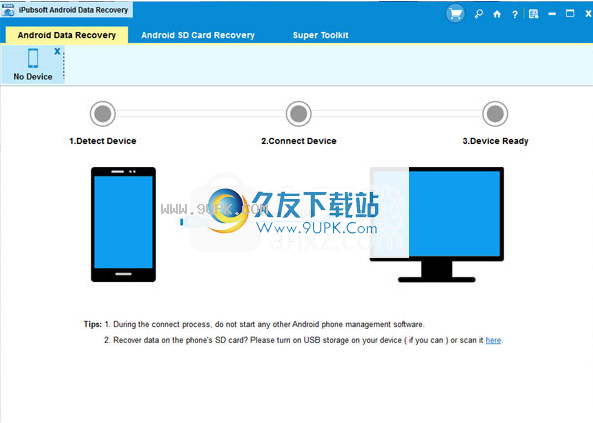Viewport: 593px width, 423px height.
Task: Maximize the iPubsoft window
Action: tap(570, 14)
